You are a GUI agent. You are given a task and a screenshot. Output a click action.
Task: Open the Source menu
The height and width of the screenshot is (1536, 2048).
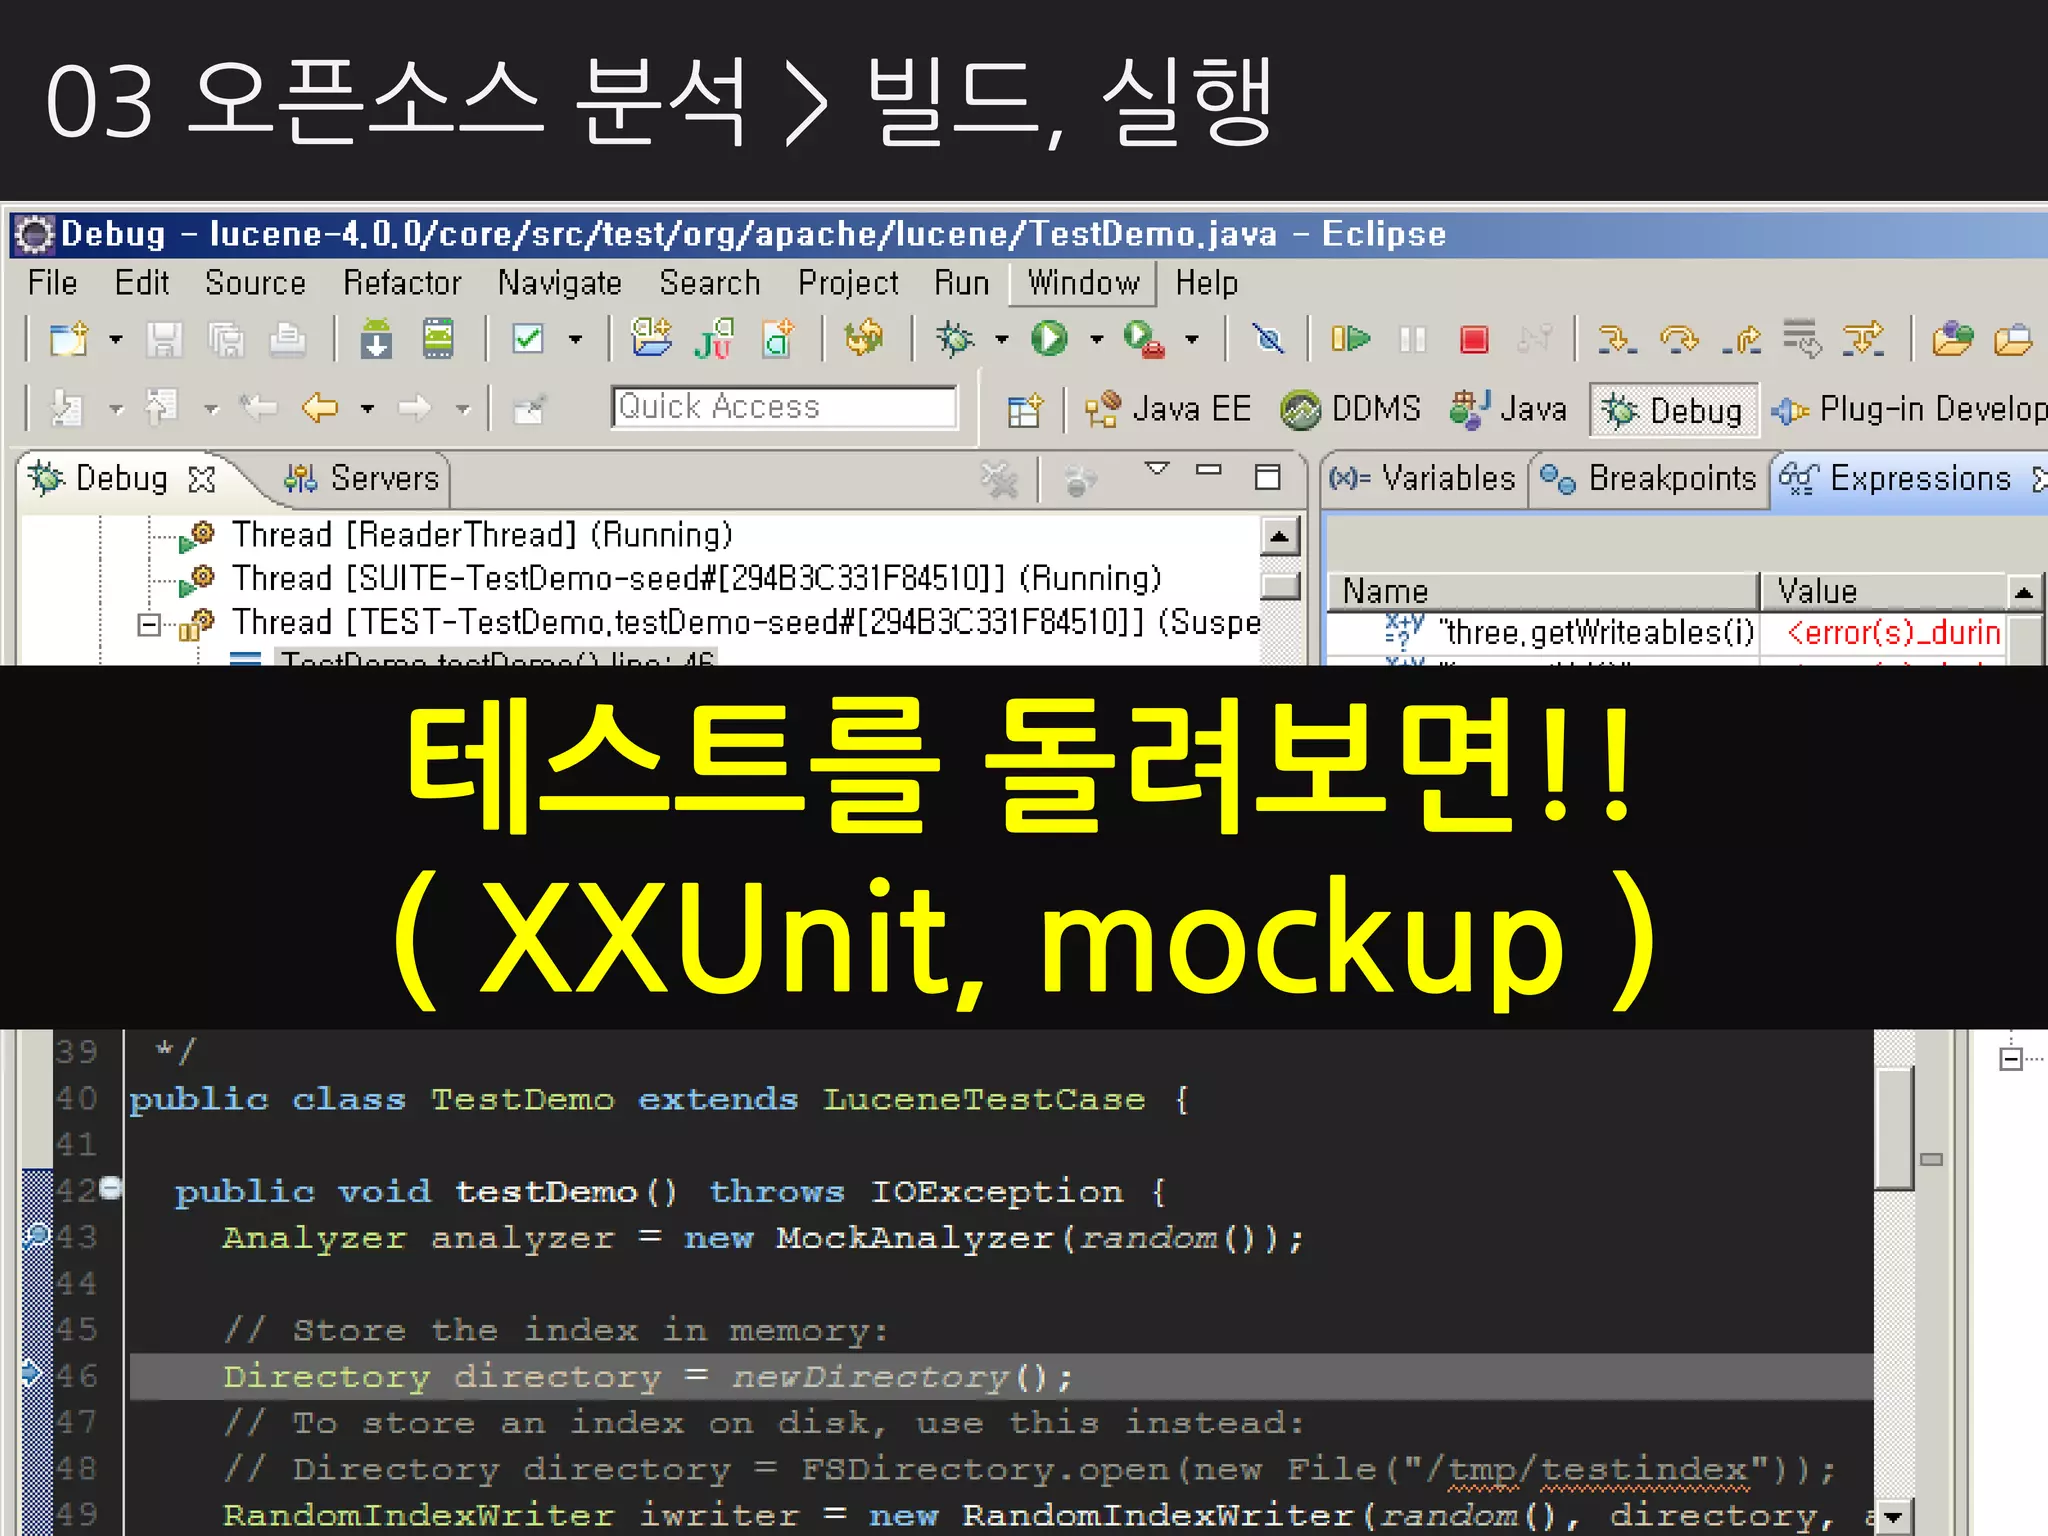[x=255, y=283]
